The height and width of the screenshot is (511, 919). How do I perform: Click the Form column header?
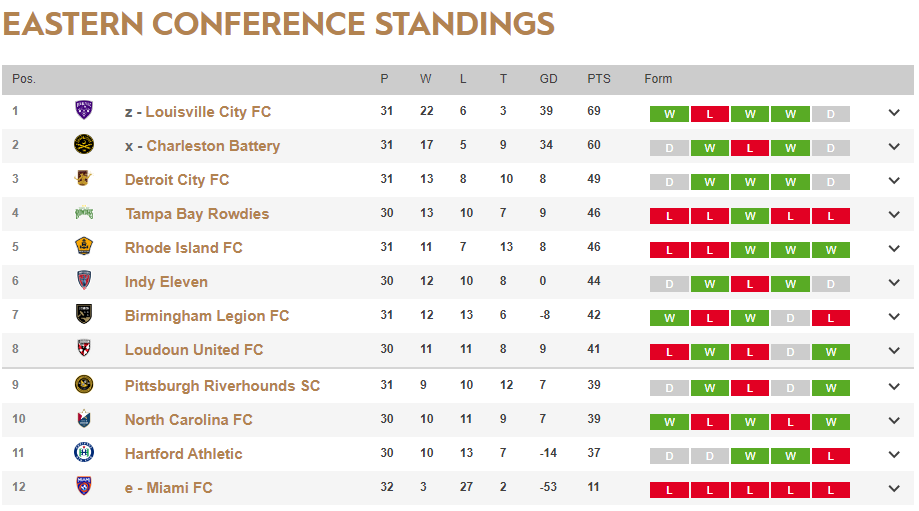658,79
